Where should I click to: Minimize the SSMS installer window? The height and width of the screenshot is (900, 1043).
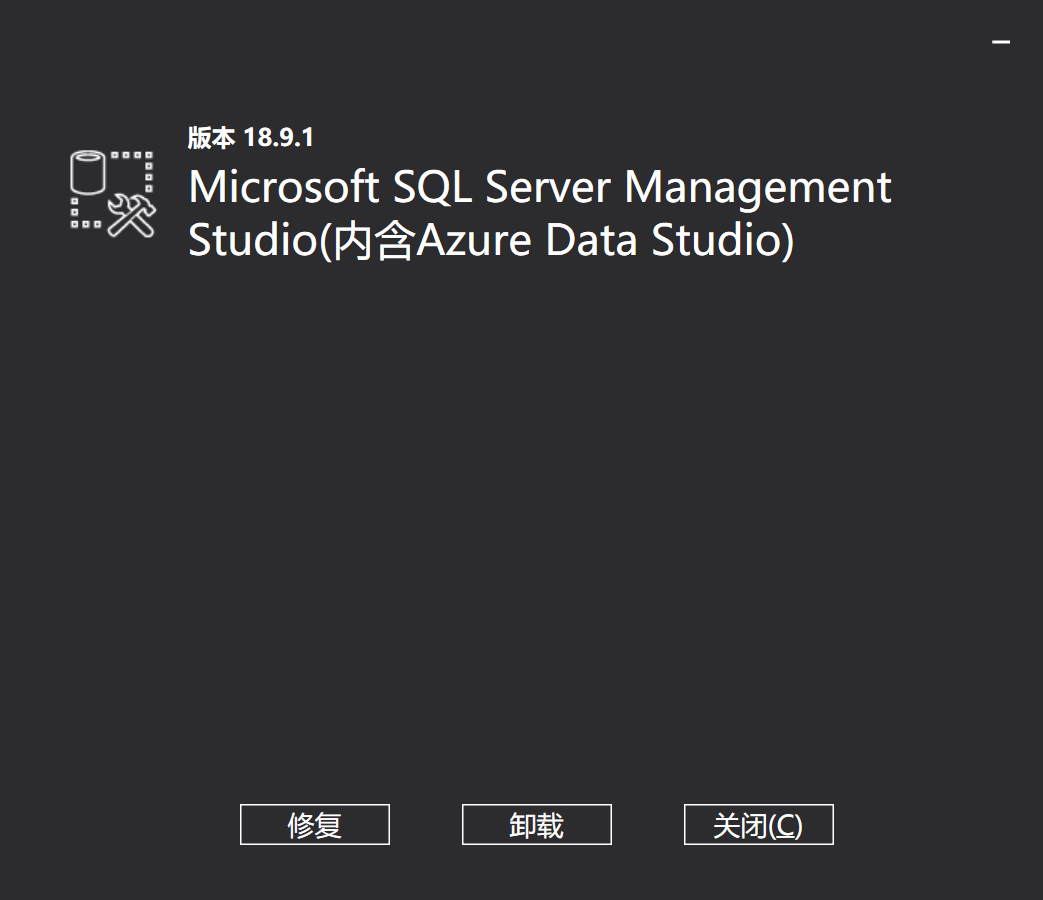pyautogui.click(x=1001, y=42)
